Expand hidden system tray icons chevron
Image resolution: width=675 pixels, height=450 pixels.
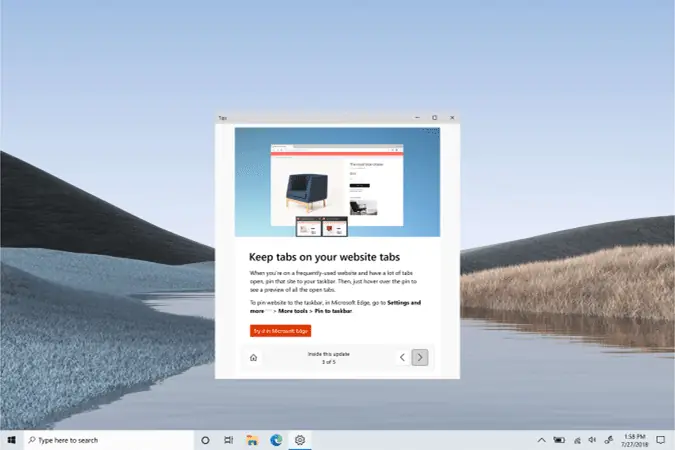542,440
